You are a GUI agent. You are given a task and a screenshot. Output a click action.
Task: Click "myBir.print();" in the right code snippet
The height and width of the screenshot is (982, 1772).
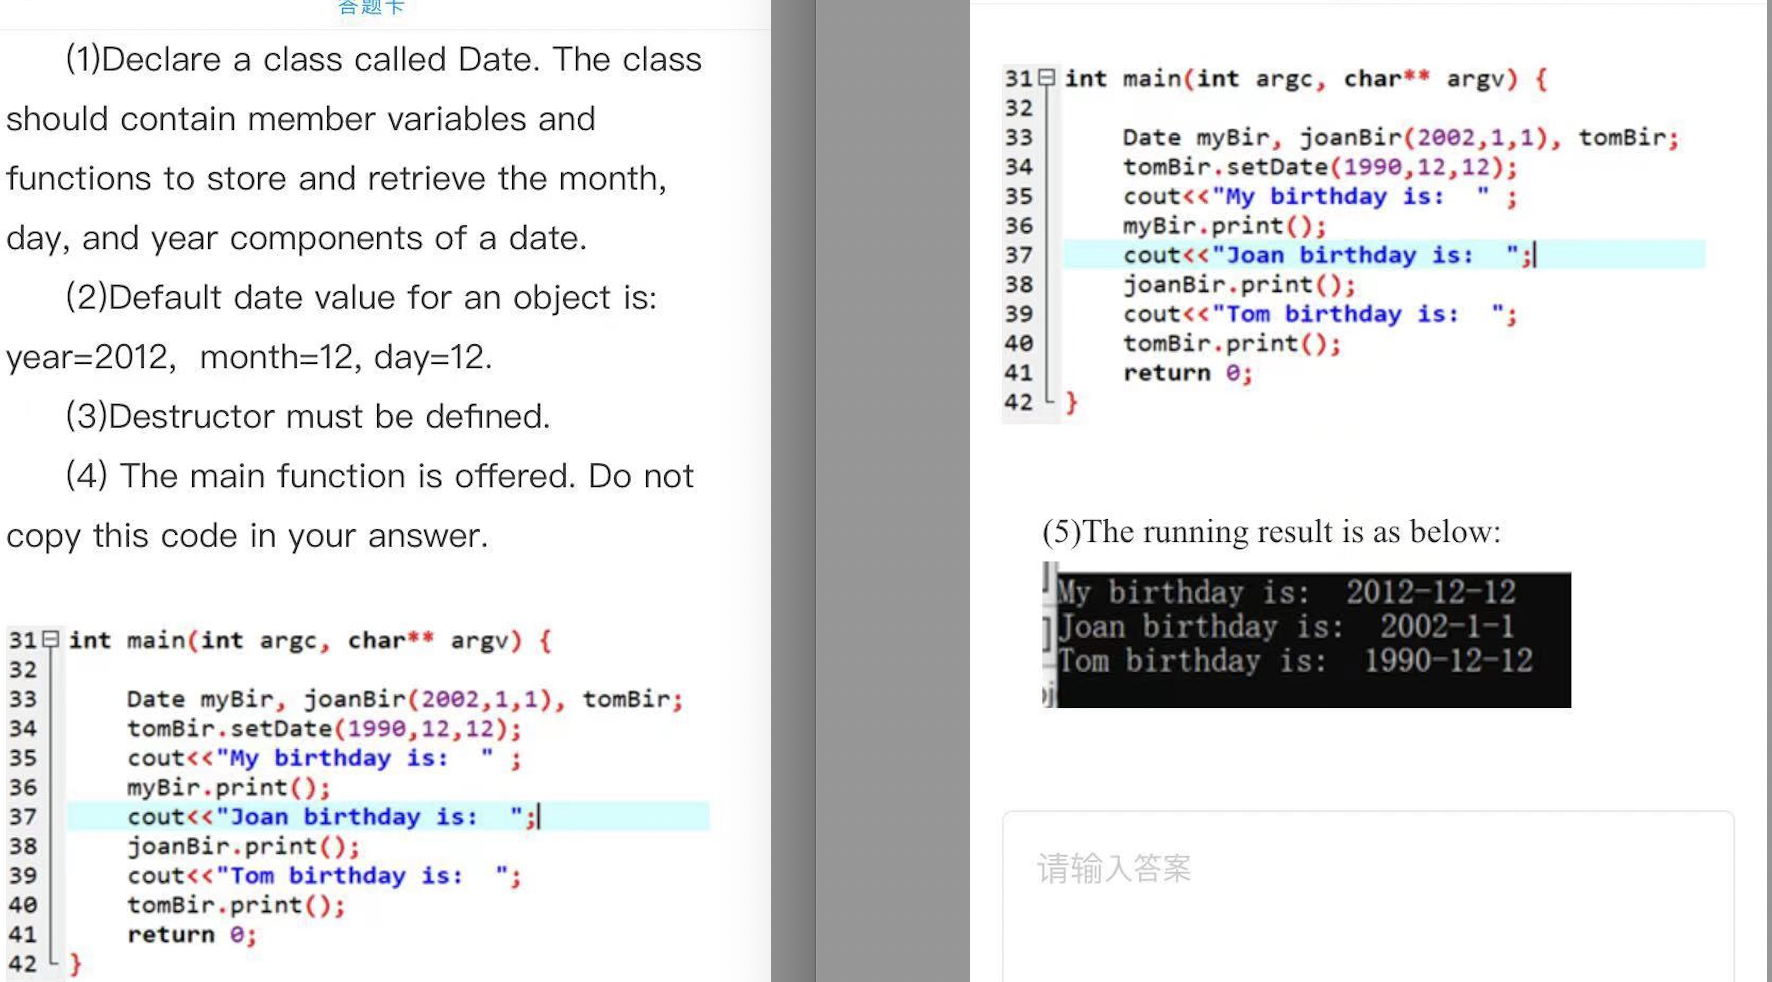coord(1225,225)
